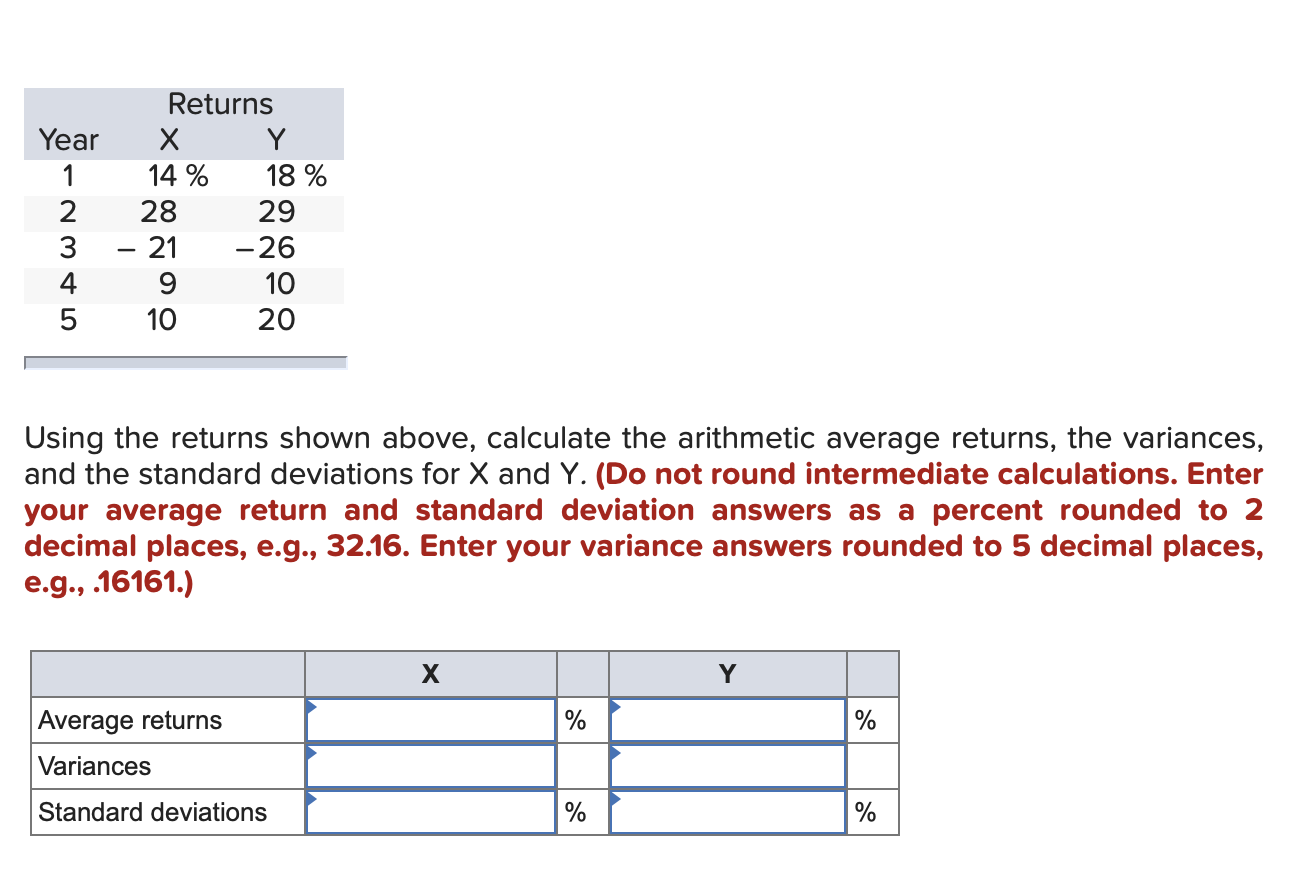Click the Returns header of the data table
The image size is (1316, 888).
pyautogui.click(x=220, y=103)
